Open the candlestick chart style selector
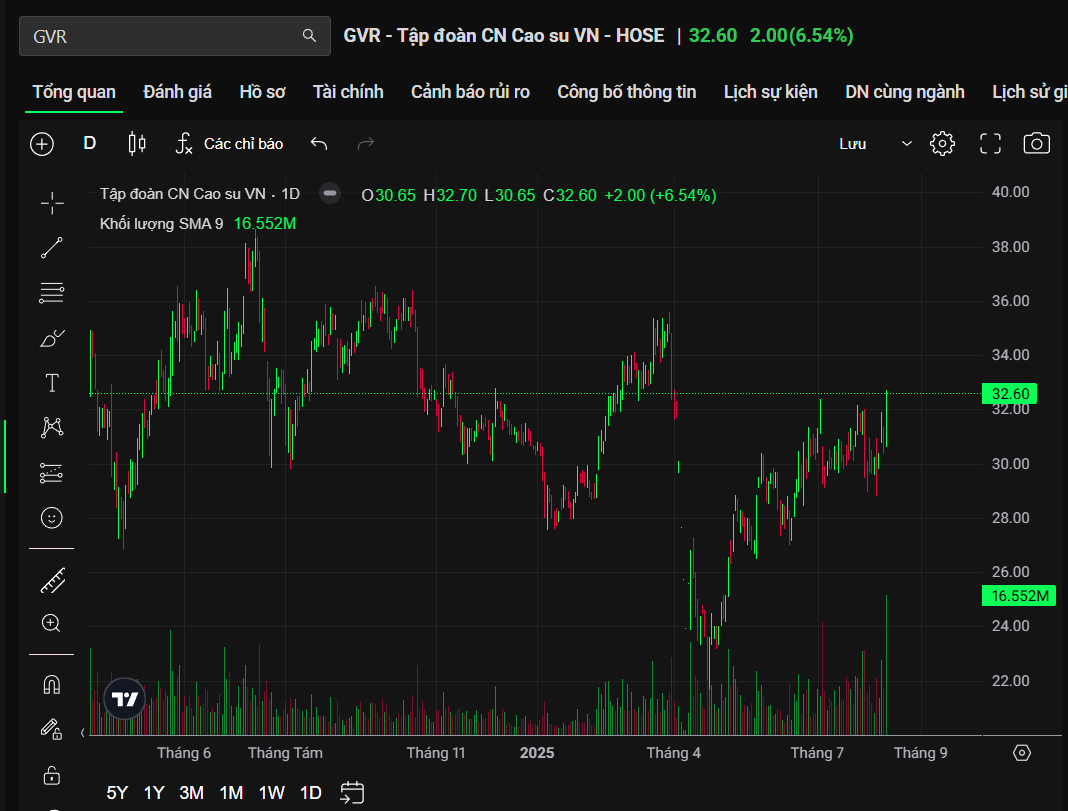The width and height of the screenshot is (1068, 811). 137,144
